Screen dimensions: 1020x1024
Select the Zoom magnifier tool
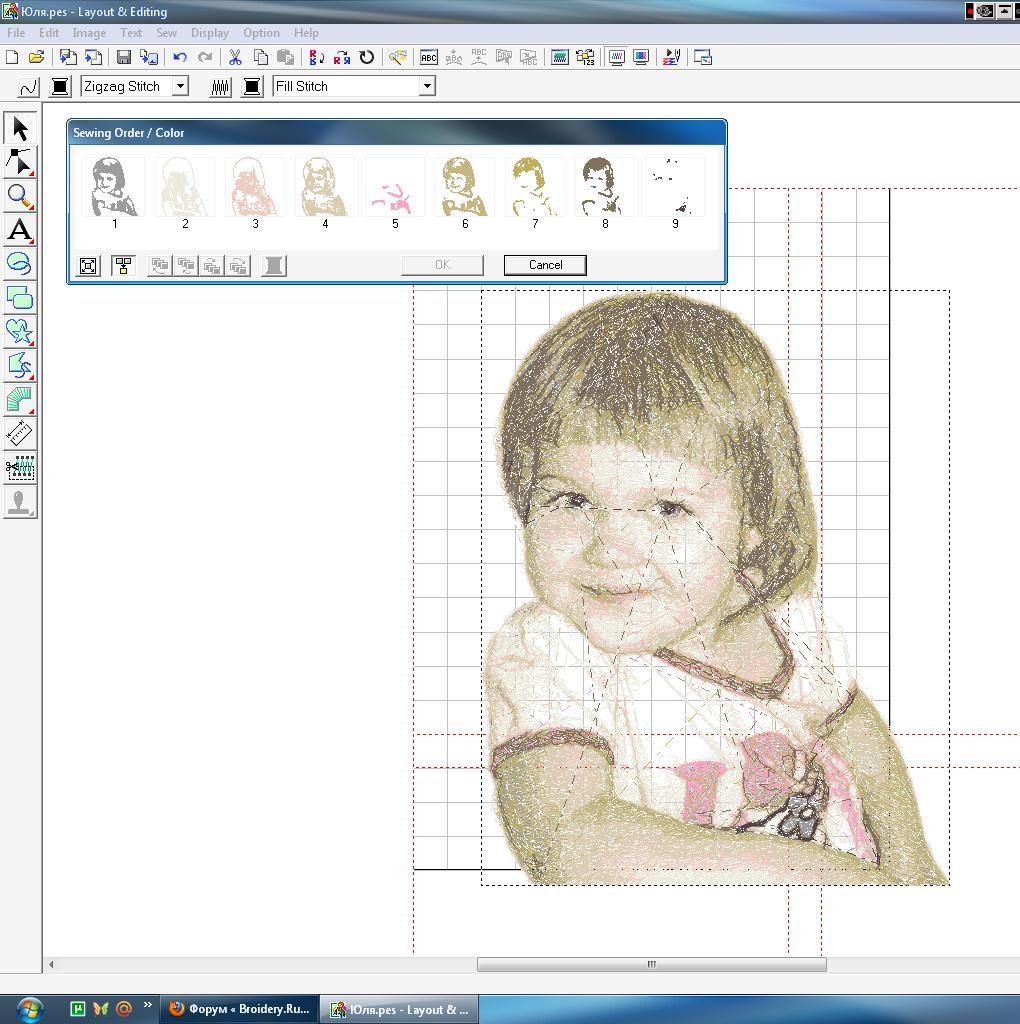click(20, 196)
